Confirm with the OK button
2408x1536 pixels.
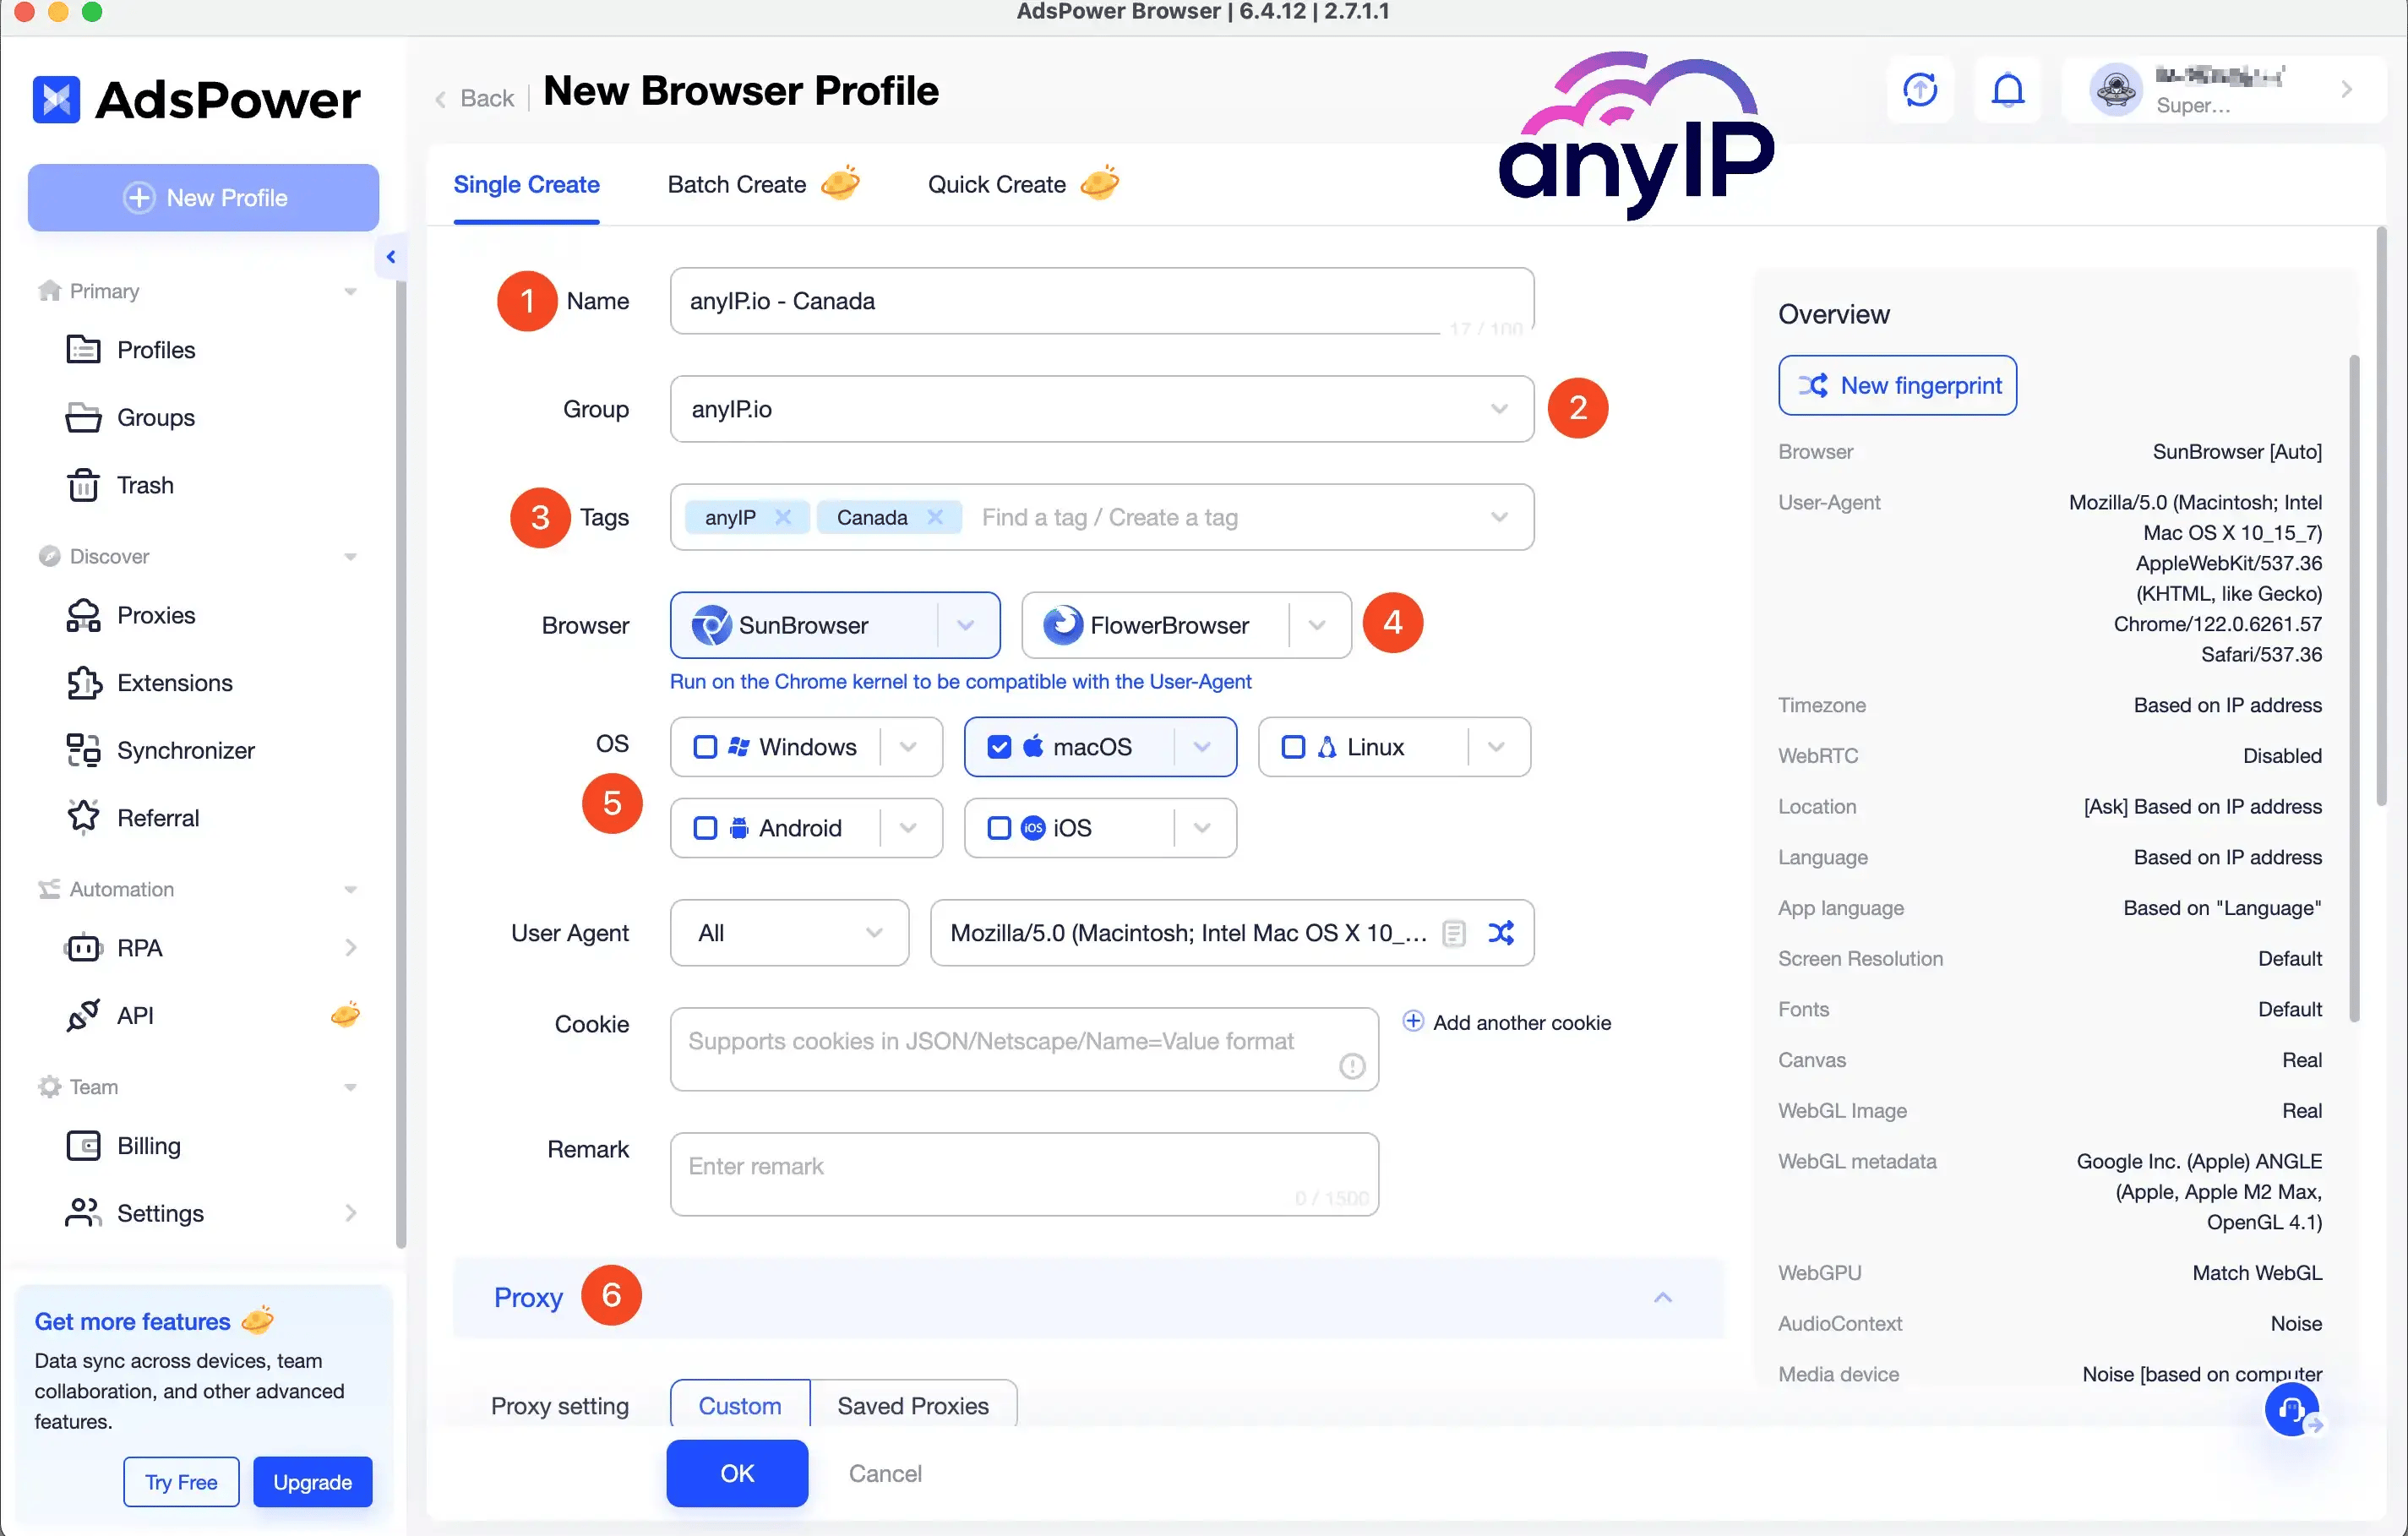click(737, 1473)
